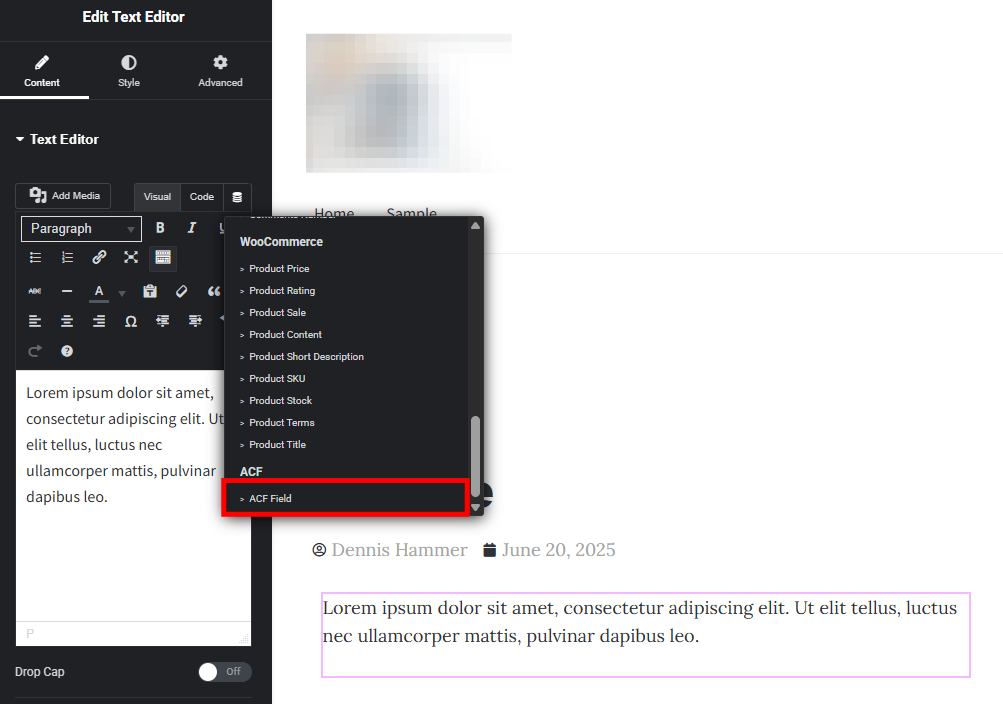Clear formatting with the eraser icon
Screen dimensions: 1003x704
pyautogui.click(x=181, y=290)
